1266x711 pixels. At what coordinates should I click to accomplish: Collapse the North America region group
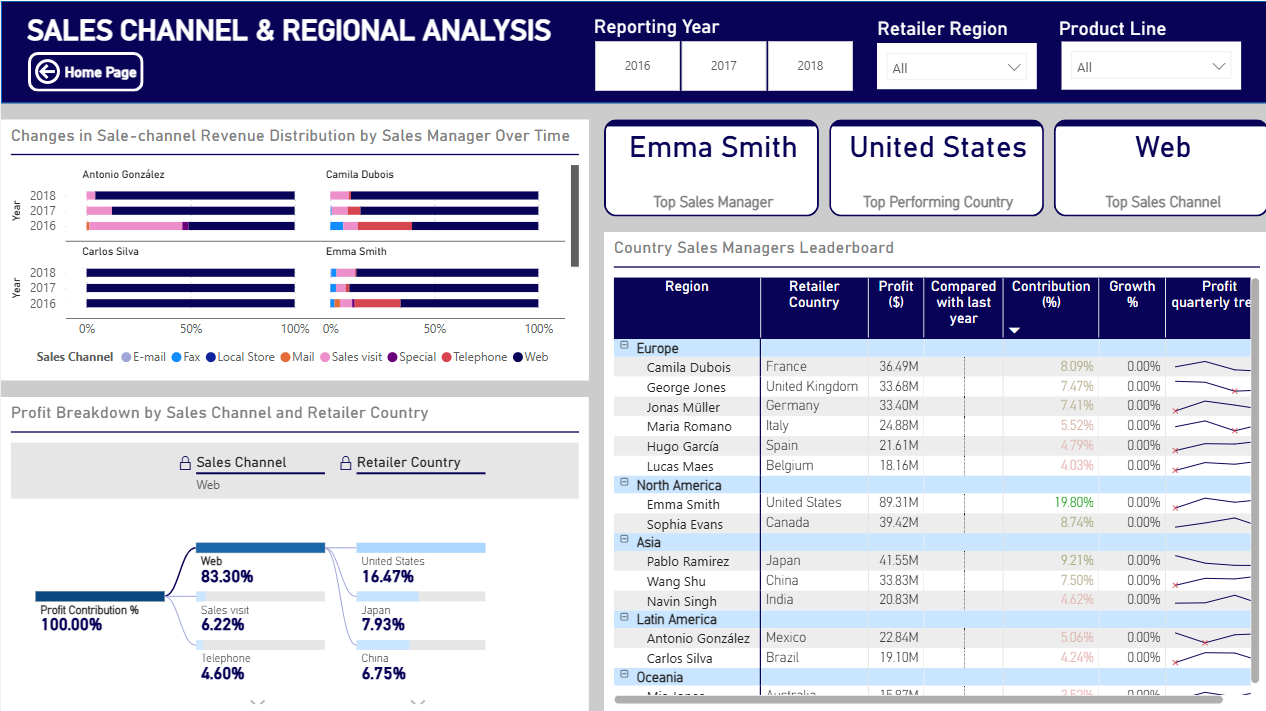pyautogui.click(x=624, y=484)
